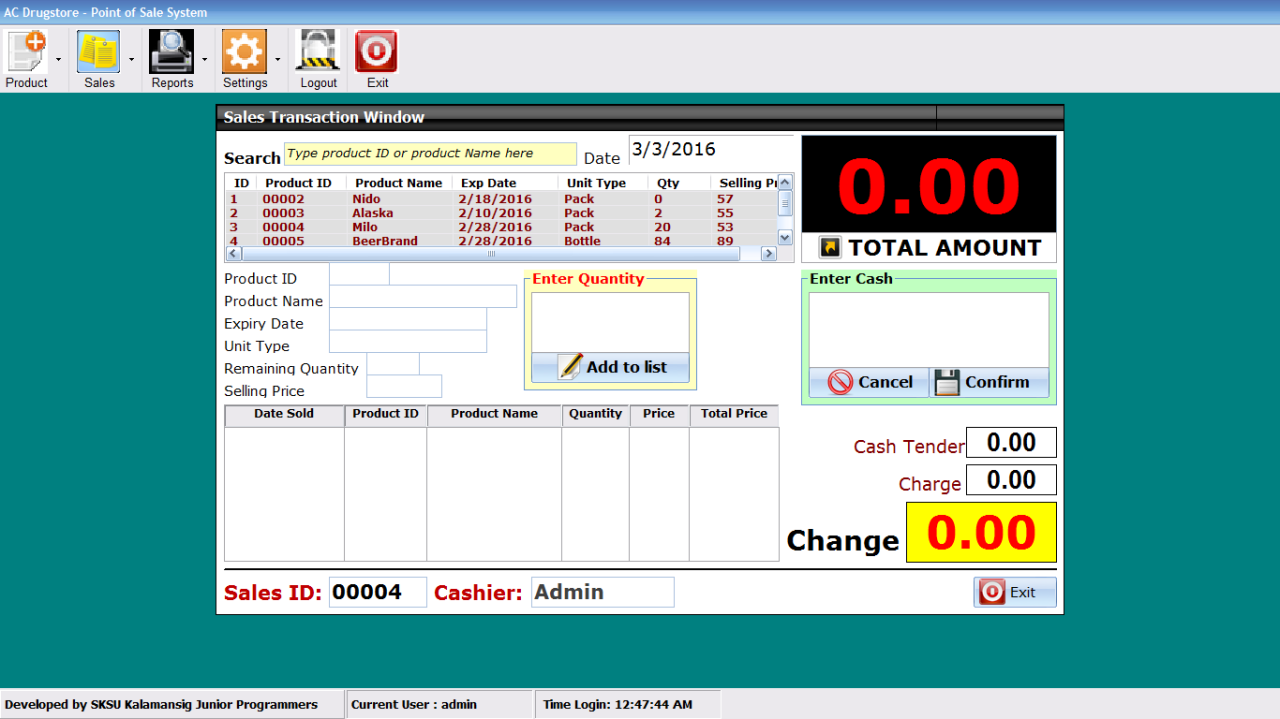The image size is (1280, 719).
Task: Click the Logout toolbar icon
Action: pyautogui.click(x=317, y=50)
